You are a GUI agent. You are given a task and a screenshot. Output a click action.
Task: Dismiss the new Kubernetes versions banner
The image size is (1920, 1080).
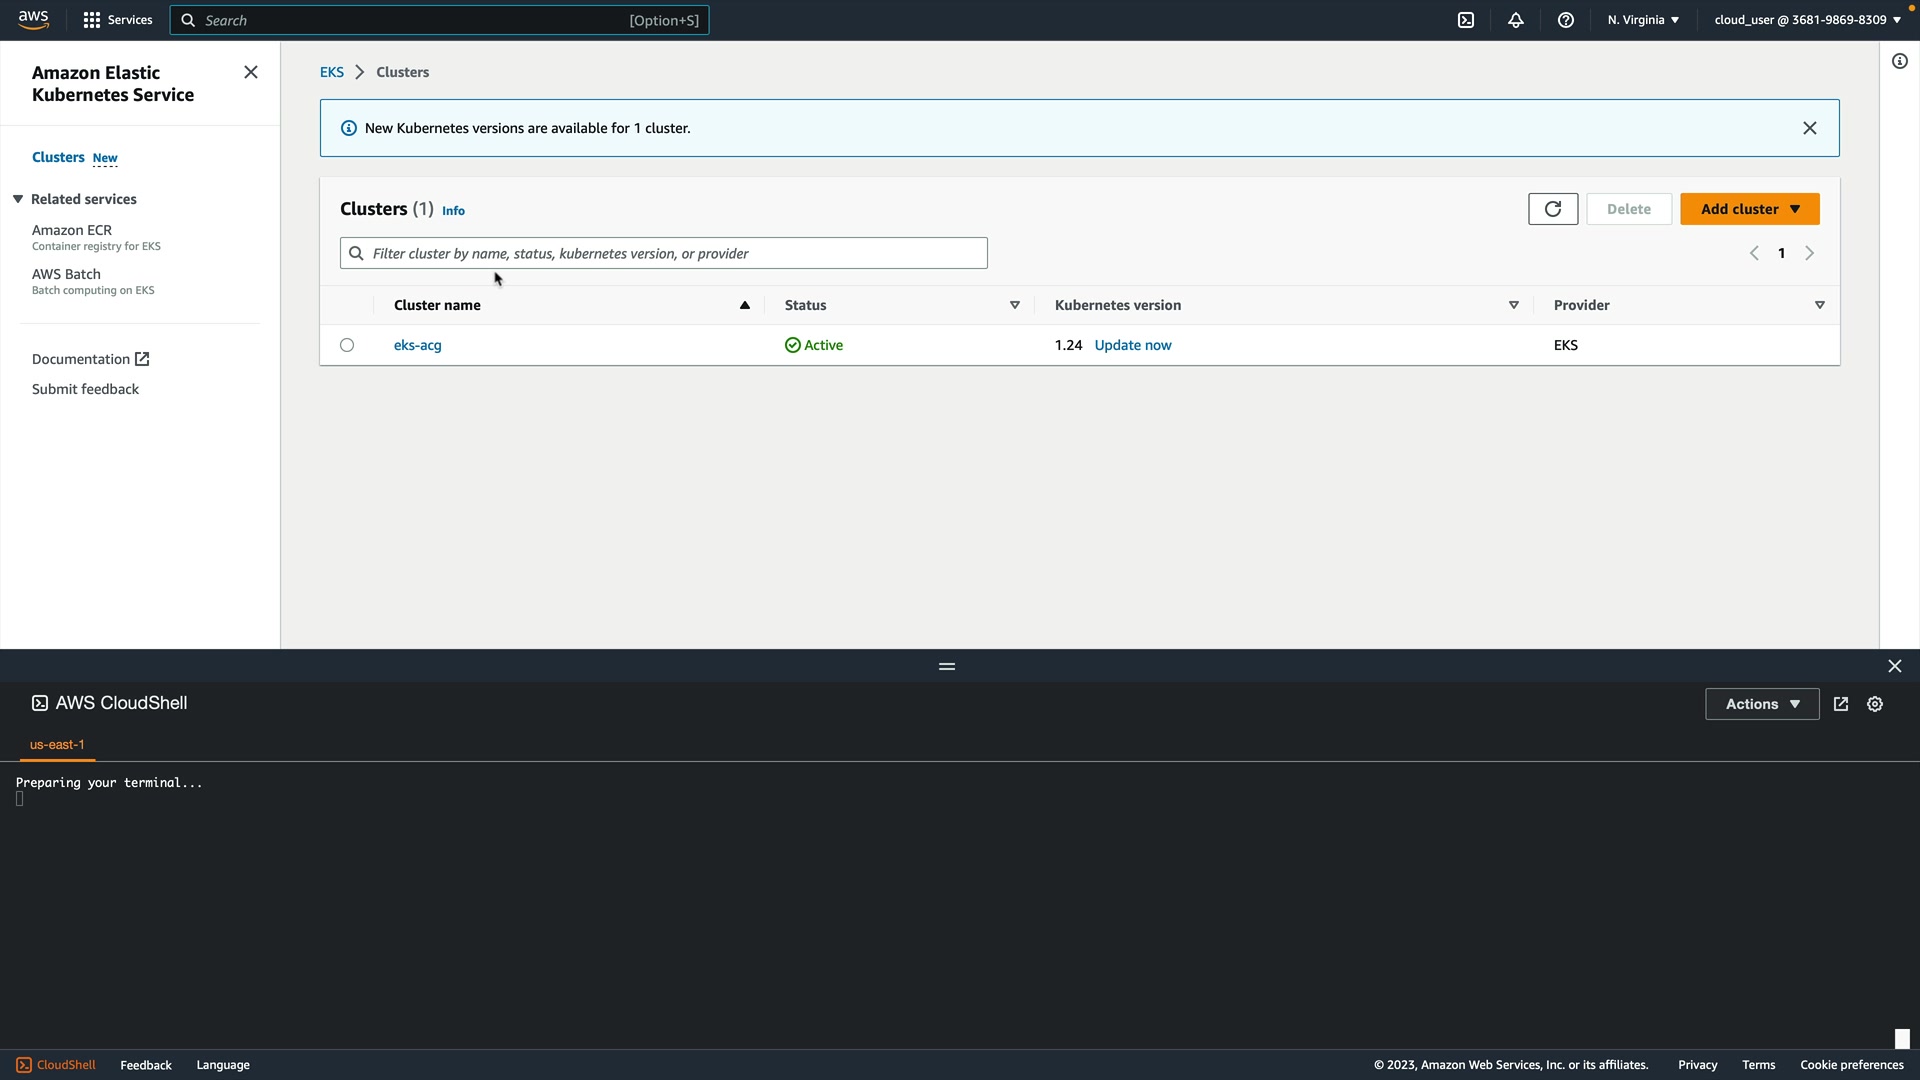[x=1810, y=128]
